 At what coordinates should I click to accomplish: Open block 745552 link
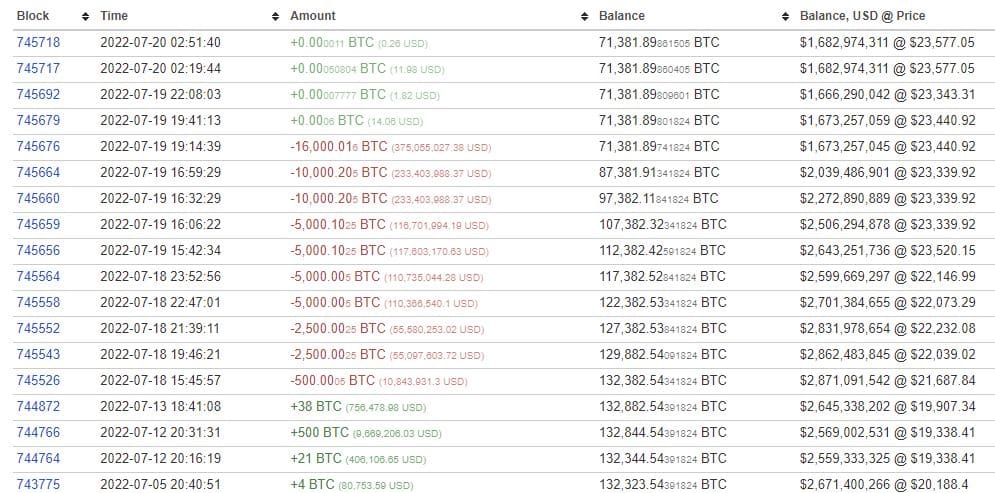click(x=38, y=329)
